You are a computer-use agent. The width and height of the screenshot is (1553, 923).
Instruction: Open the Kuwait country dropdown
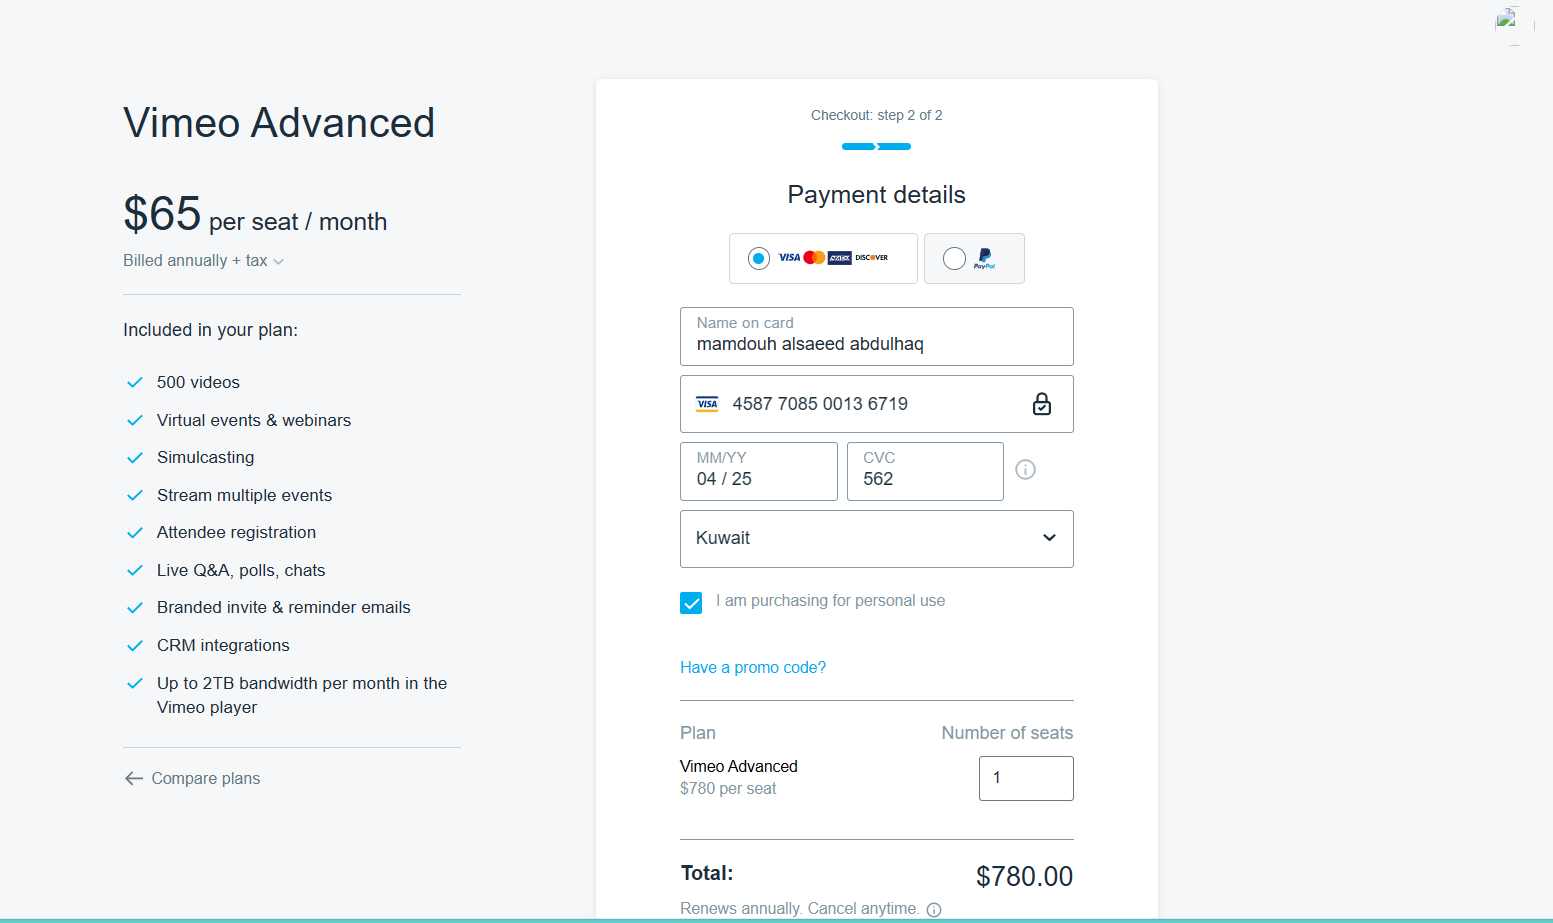click(x=876, y=539)
